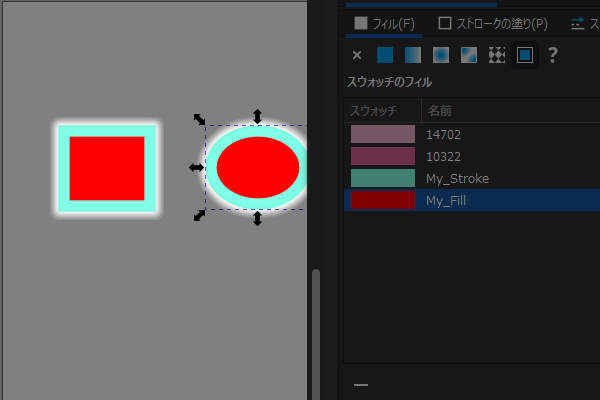Select the Radial gradient fill icon
The height and width of the screenshot is (400, 600).
pos(441,55)
